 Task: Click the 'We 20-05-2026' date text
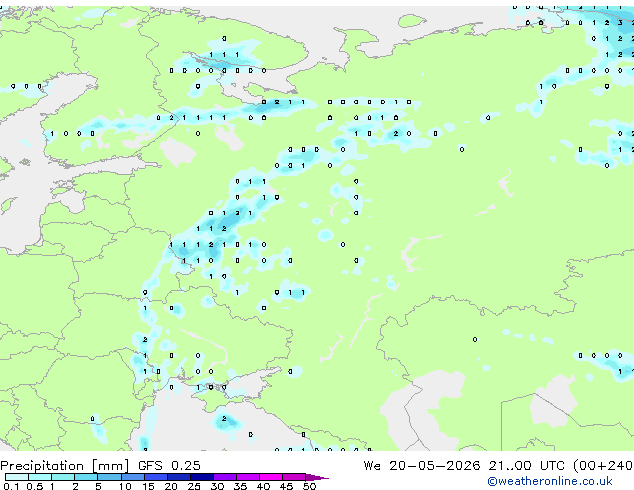tap(422, 465)
